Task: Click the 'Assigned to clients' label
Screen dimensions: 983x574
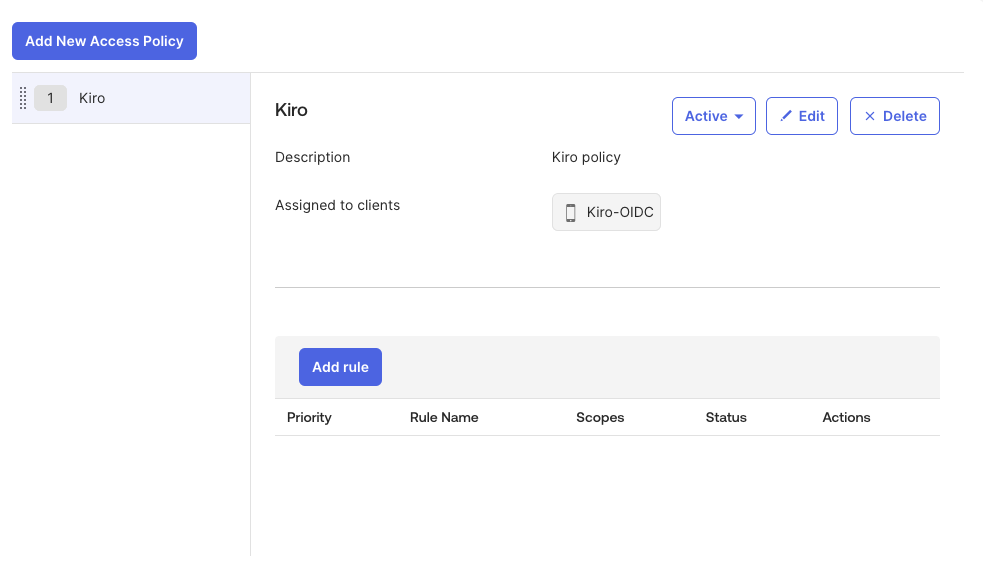Action: coord(337,205)
